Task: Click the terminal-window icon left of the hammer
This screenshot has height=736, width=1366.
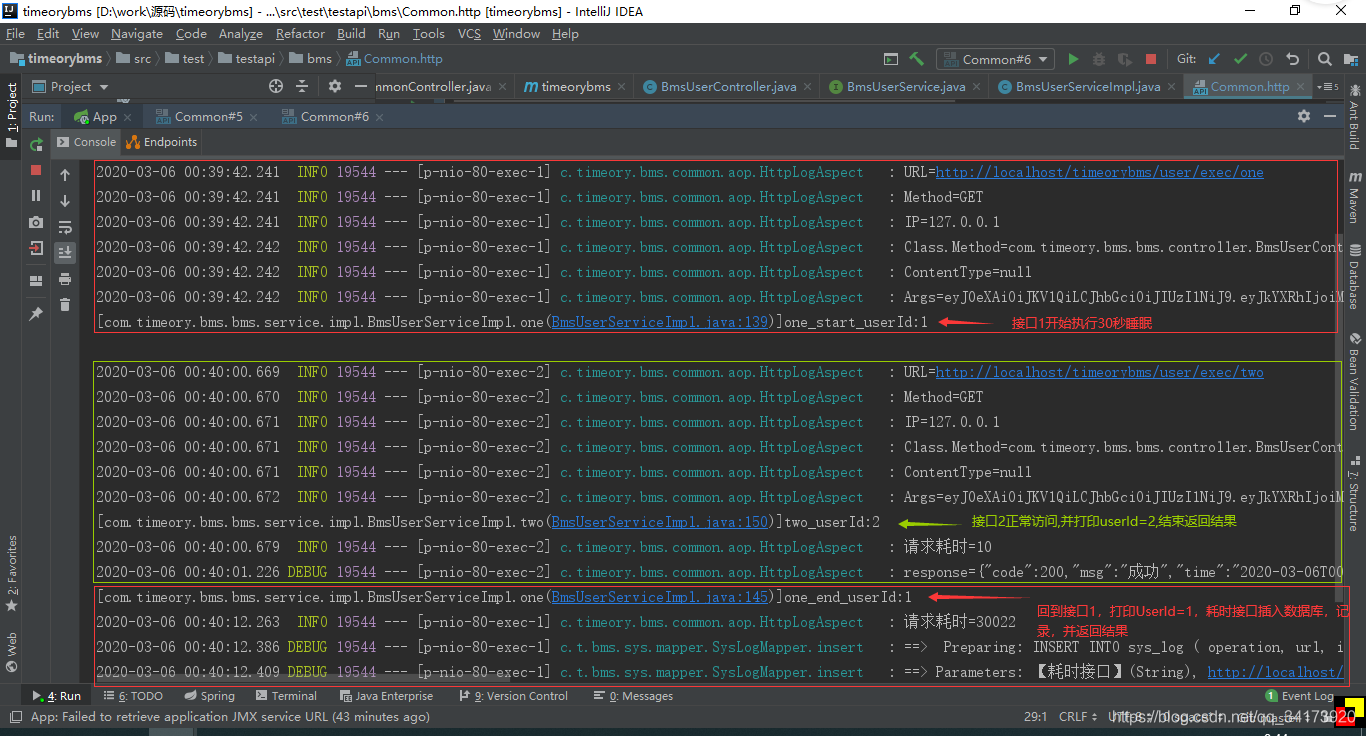Action: [891, 59]
